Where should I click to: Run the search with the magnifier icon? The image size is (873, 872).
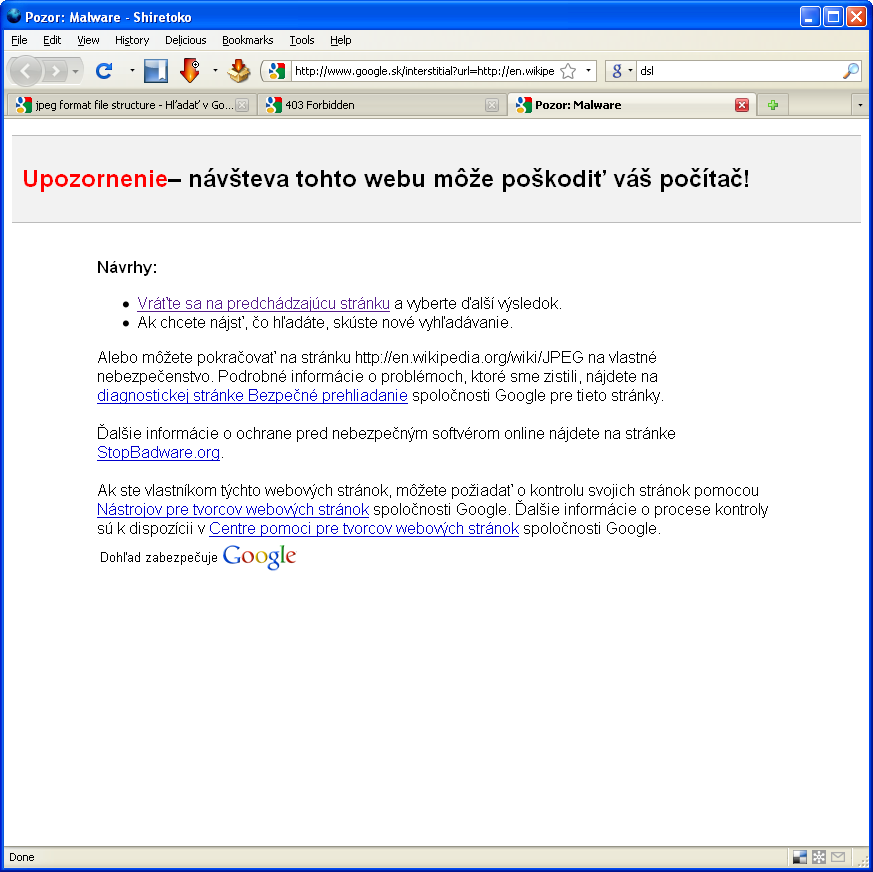pos(850,71)
